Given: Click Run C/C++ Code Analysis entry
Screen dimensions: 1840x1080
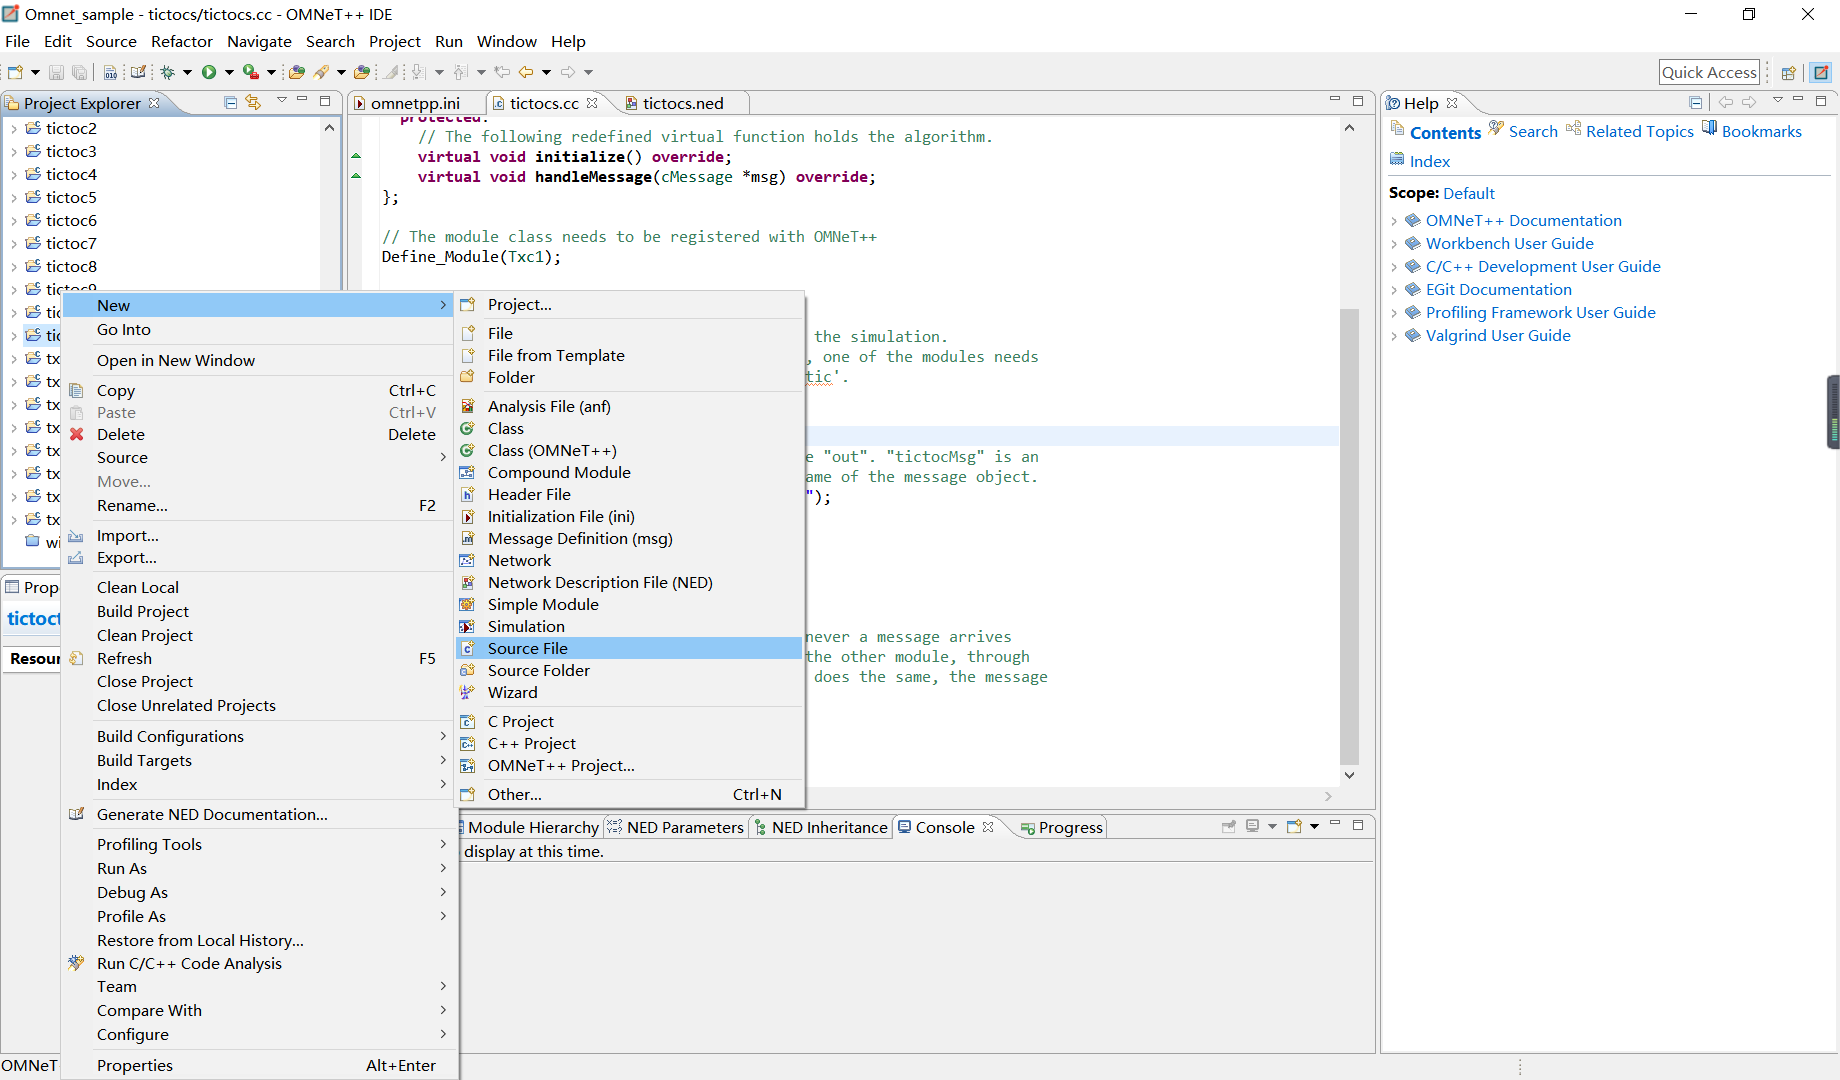Looking at the screenshot, I should [x=258, y=963].
